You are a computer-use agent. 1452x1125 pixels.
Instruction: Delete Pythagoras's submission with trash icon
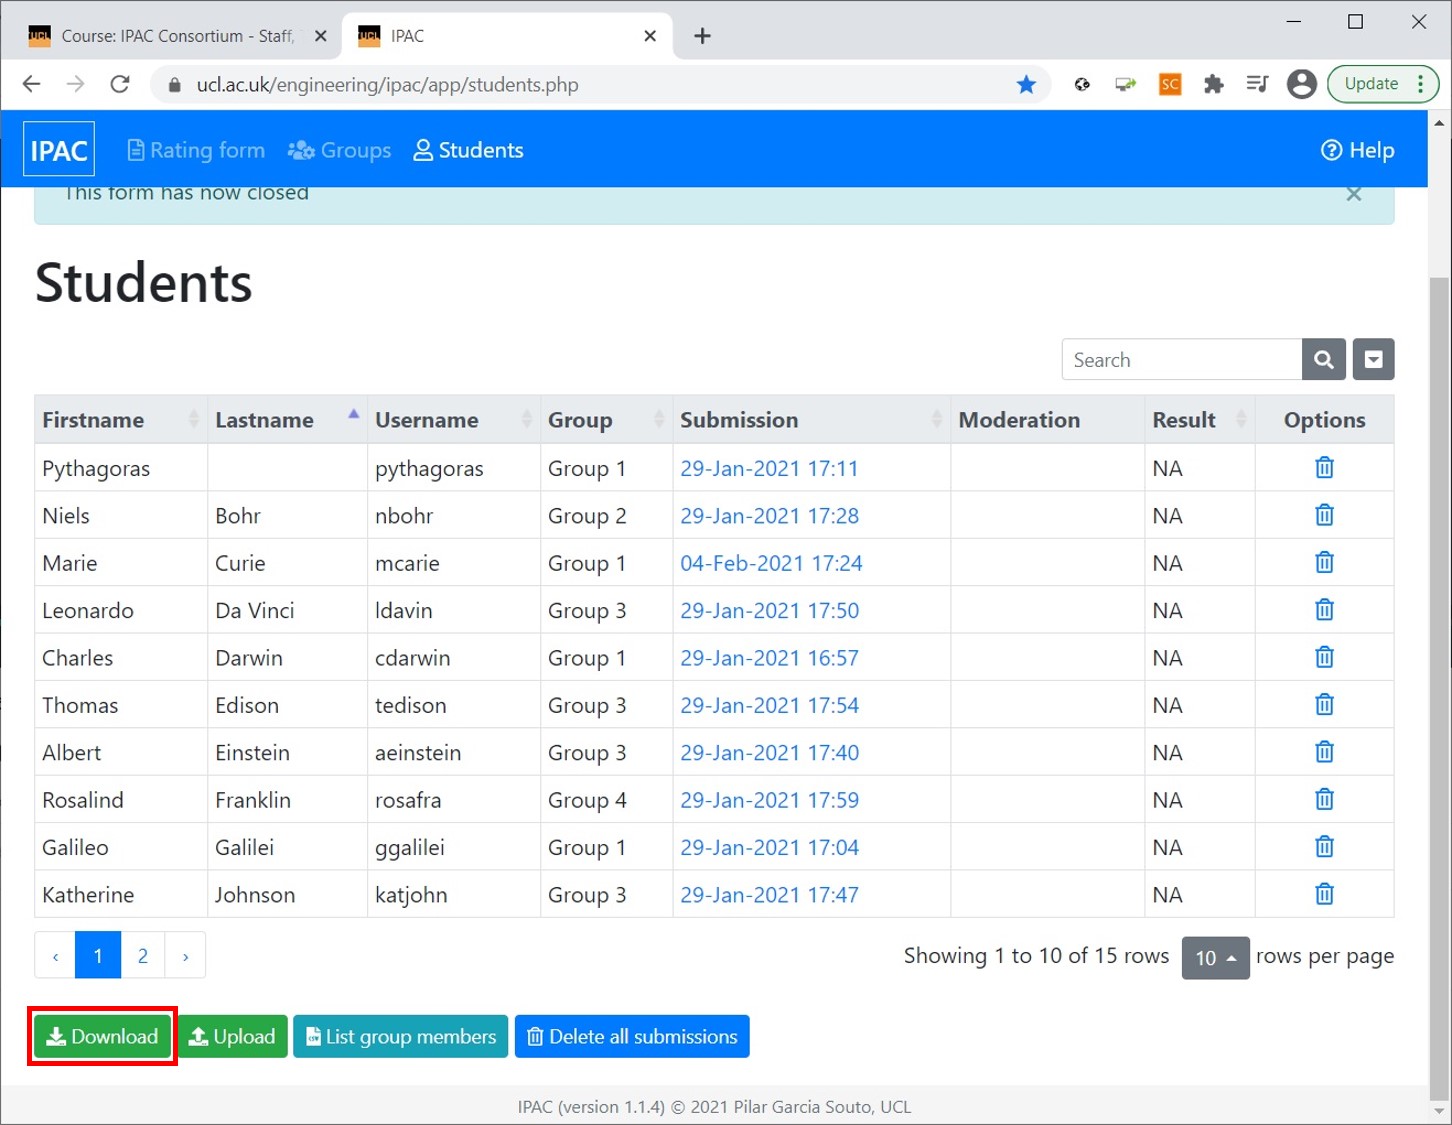click(1324, 467)
